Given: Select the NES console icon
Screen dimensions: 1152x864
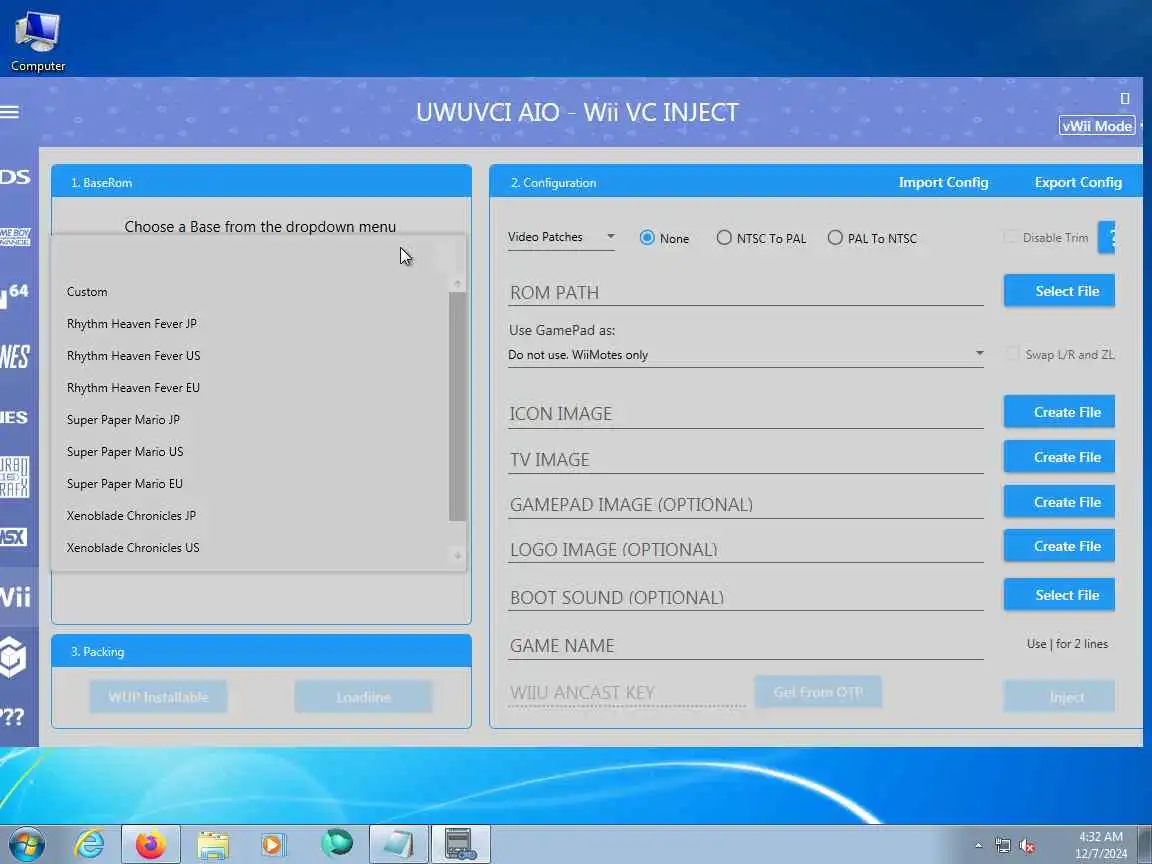Looking at the screenshot, I should coord(15,357).
